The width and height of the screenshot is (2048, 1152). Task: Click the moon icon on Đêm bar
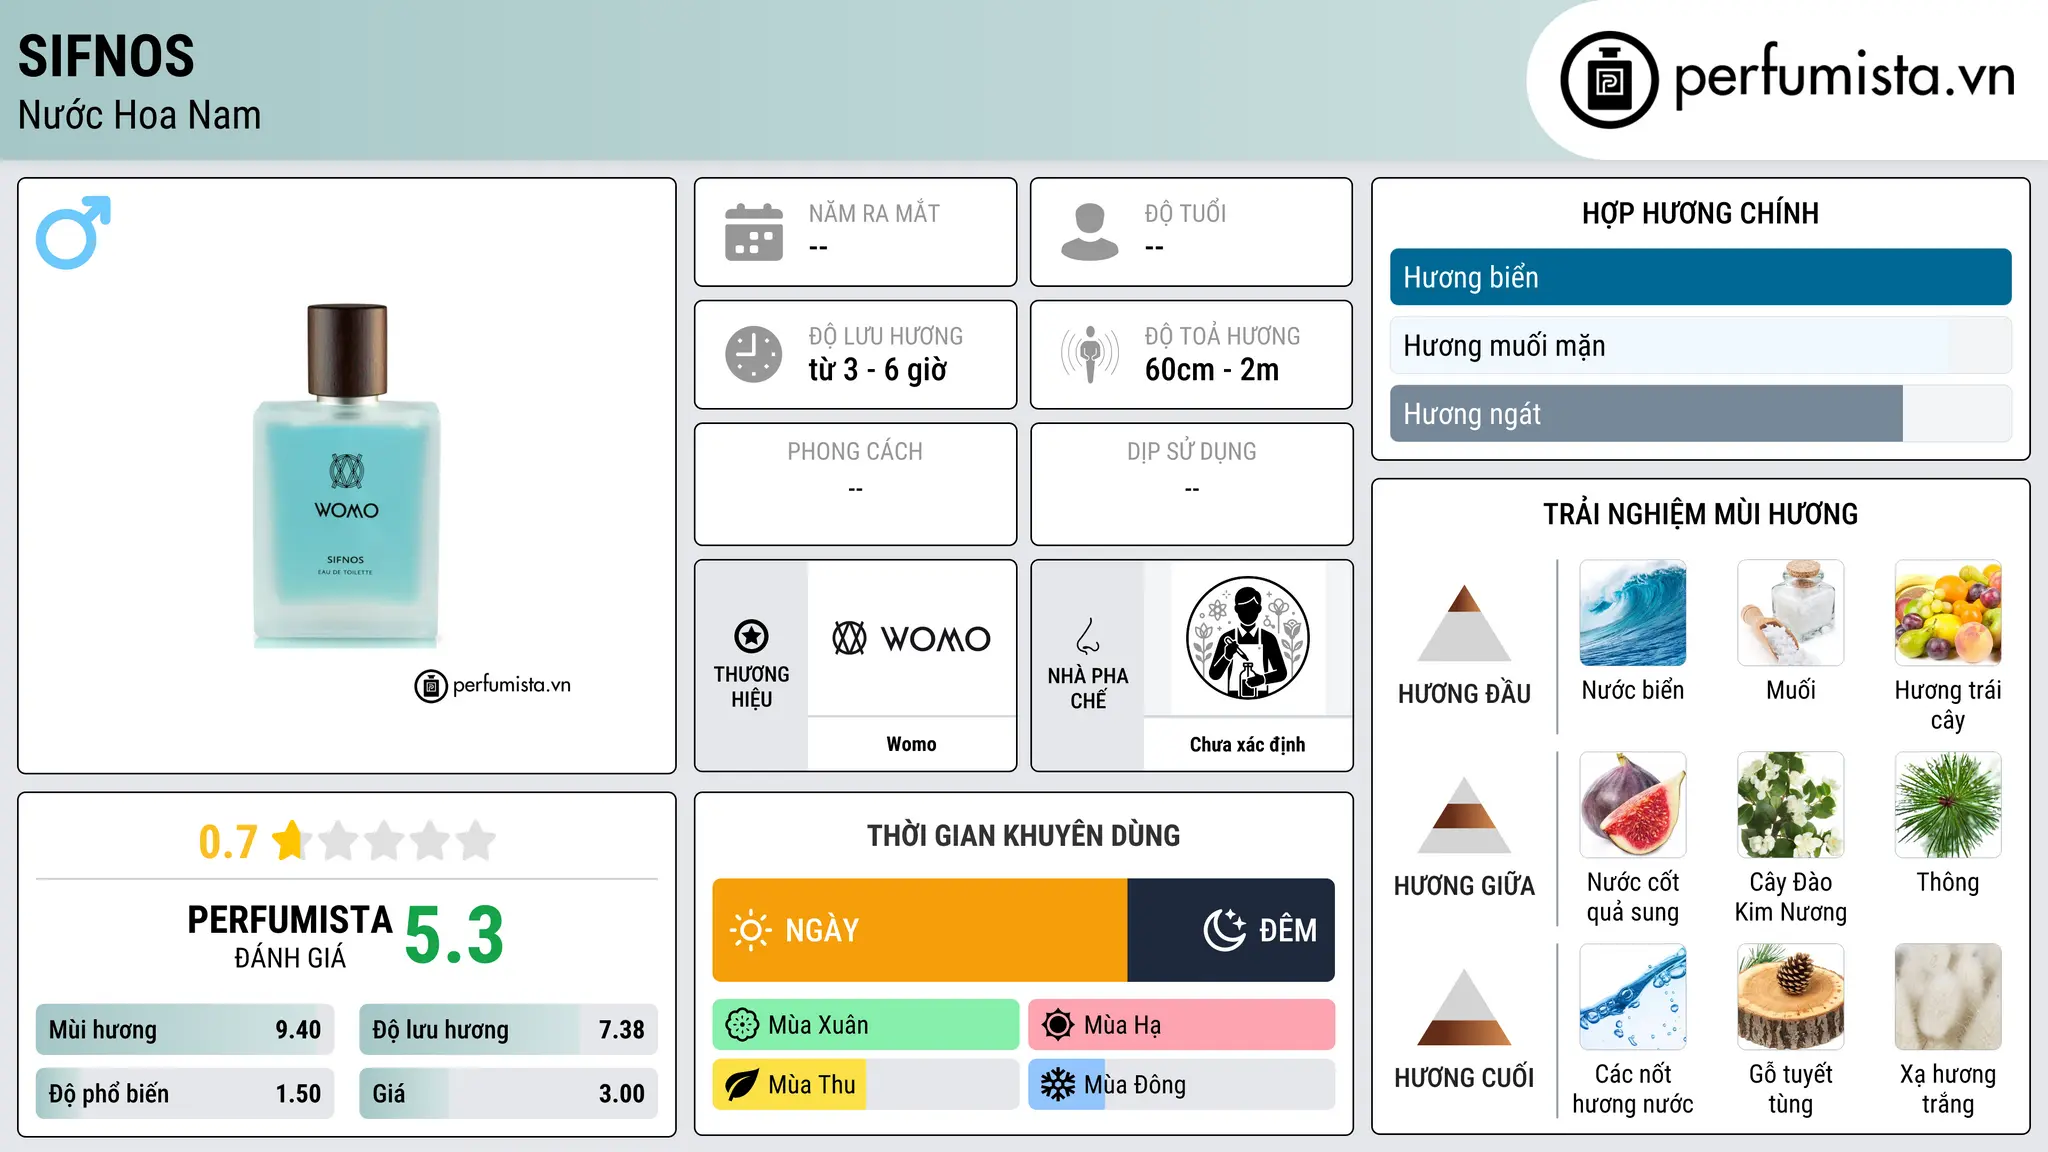pyautogui.click(x=1225, y=930)
